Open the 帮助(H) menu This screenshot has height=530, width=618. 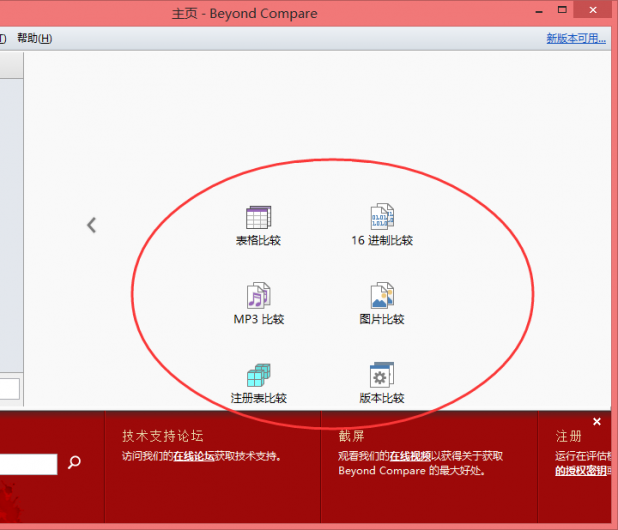click(x=35, y=38)
